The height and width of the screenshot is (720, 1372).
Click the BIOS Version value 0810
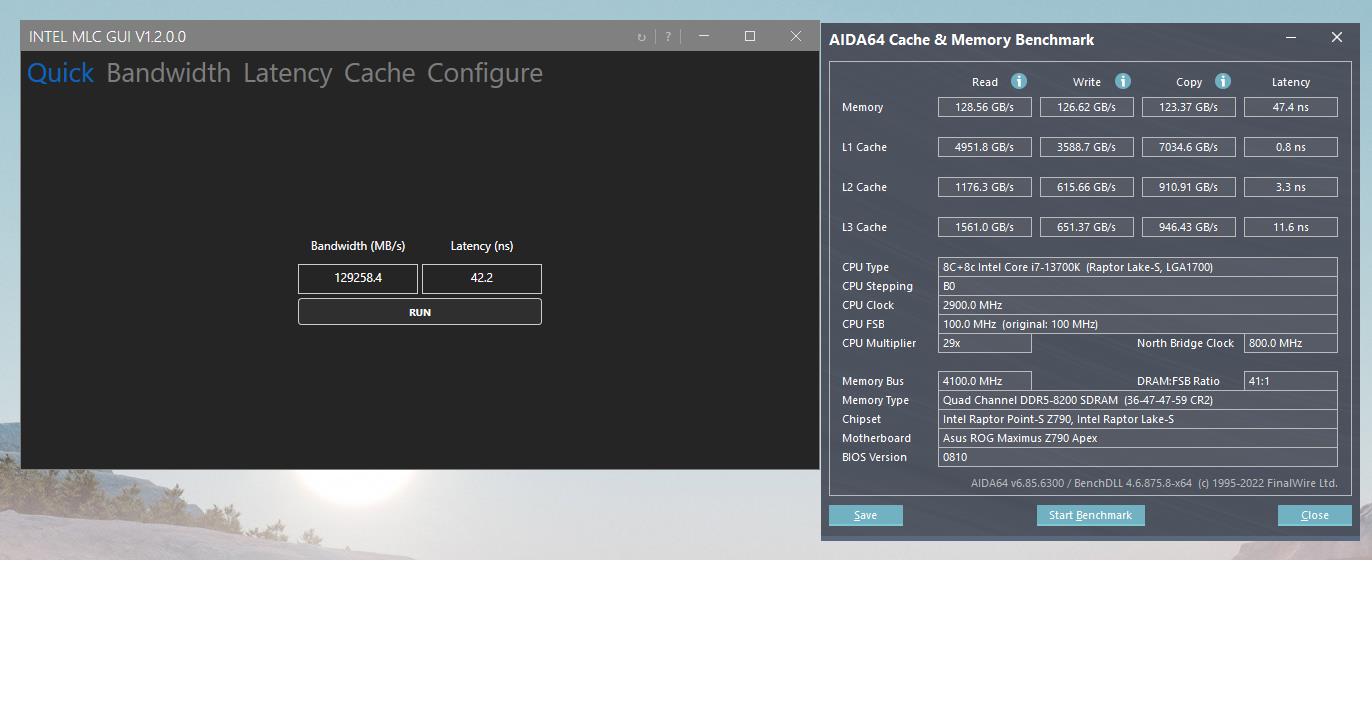click(x=1138, y=457)
